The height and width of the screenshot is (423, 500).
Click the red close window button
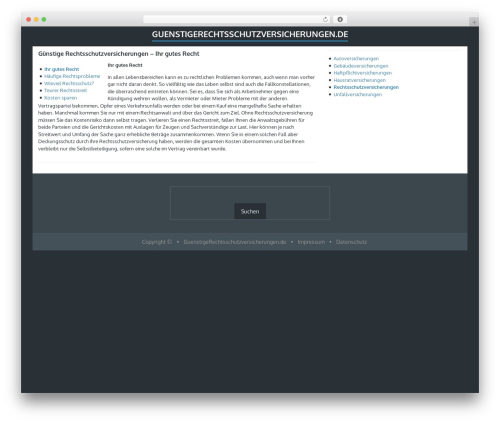29,19
